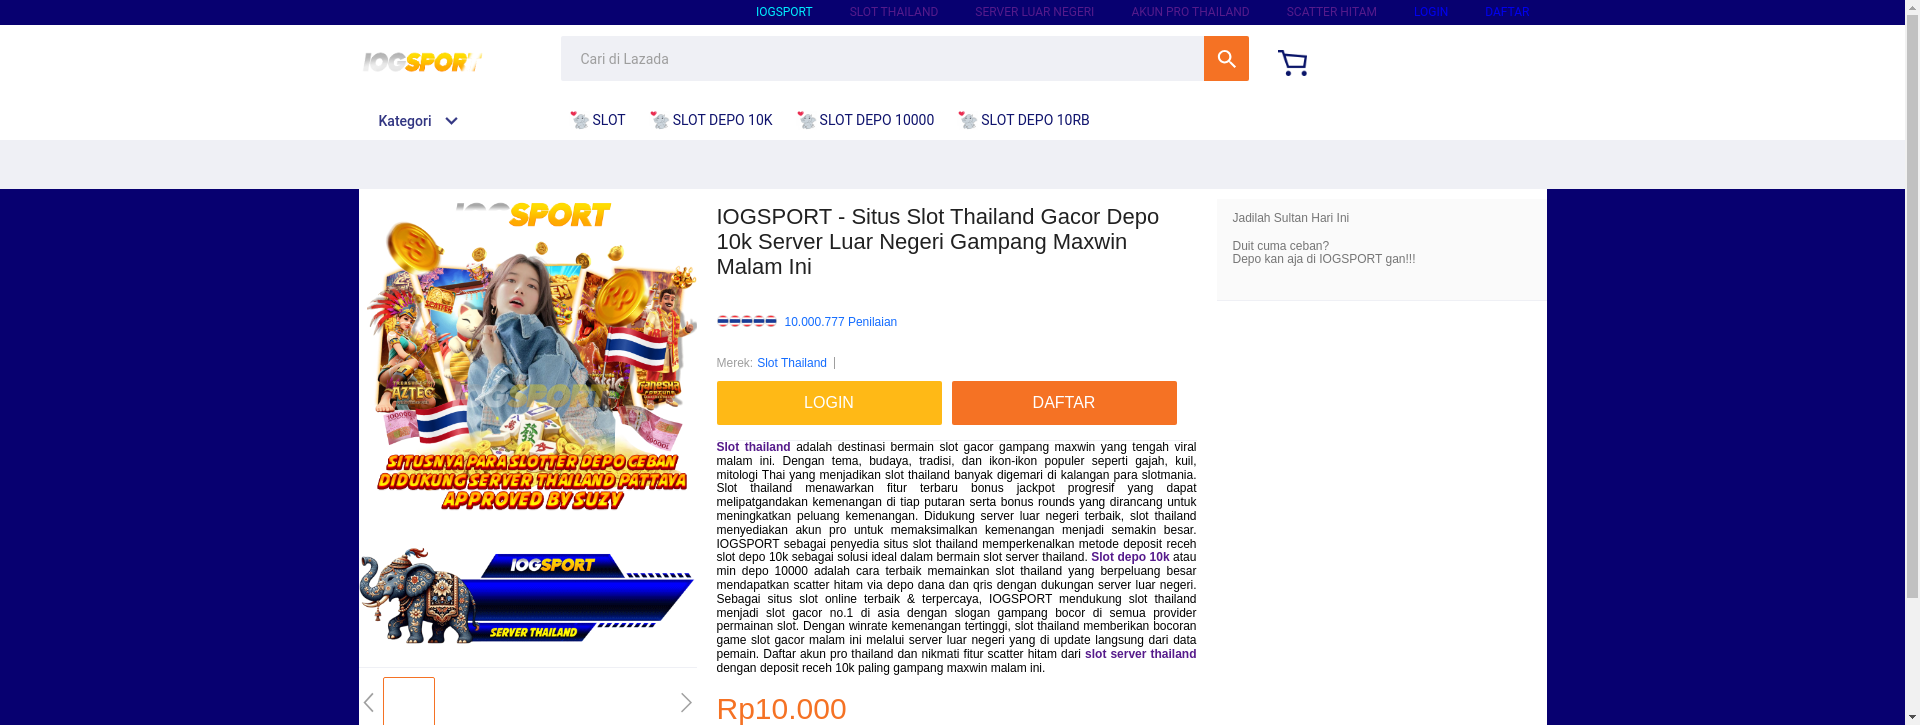Open SLOT THAILAND in top menu

click(x=894, y=12)
